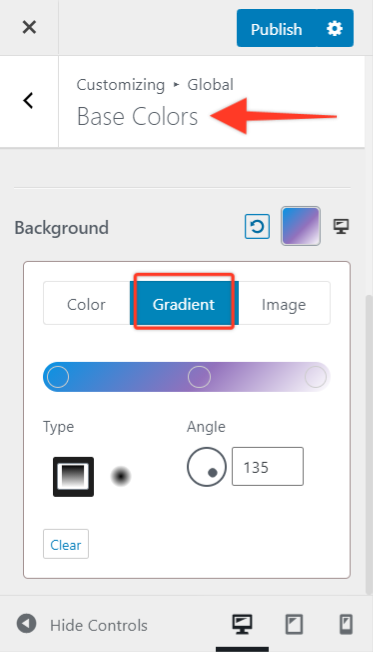This screenshot has width=373, height=652.
Task: Select the radial gradient type icon
Action: 121,477
